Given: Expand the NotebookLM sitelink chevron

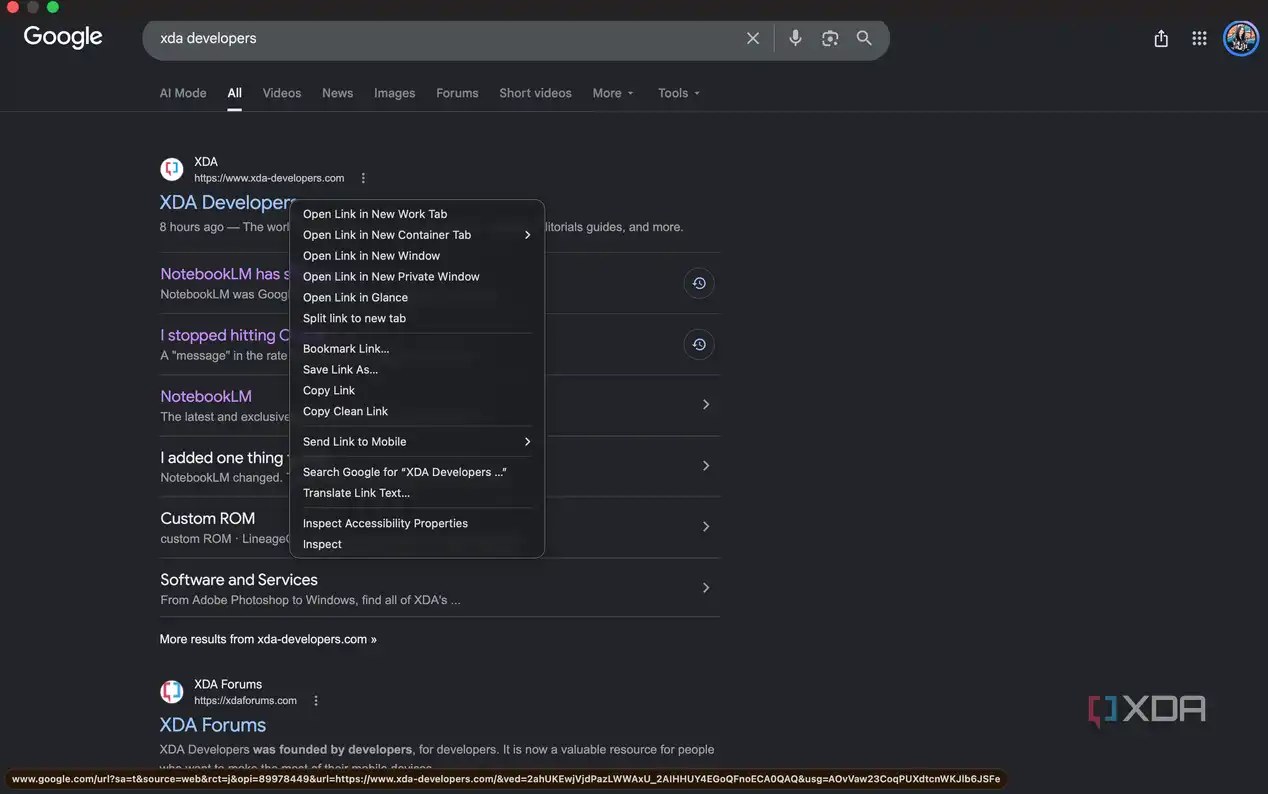Looking at the screenshot, I should click(x=706, y=405).
